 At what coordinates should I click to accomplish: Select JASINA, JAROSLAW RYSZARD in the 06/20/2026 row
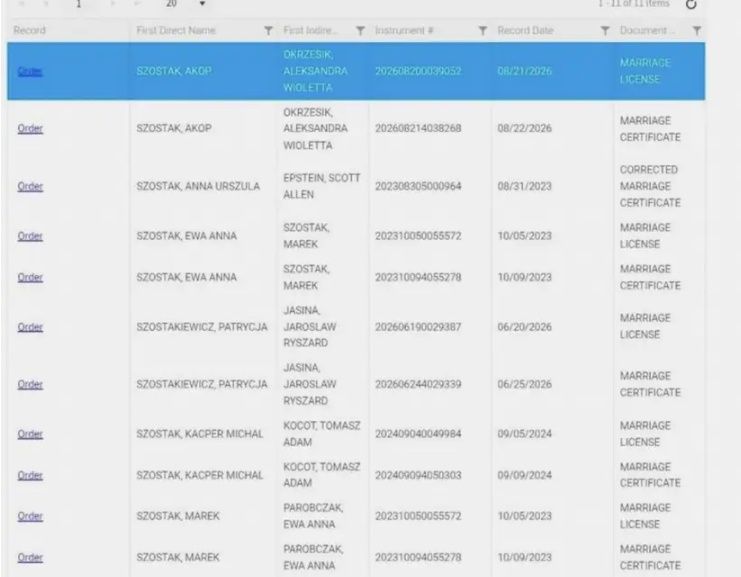[310, 327]
